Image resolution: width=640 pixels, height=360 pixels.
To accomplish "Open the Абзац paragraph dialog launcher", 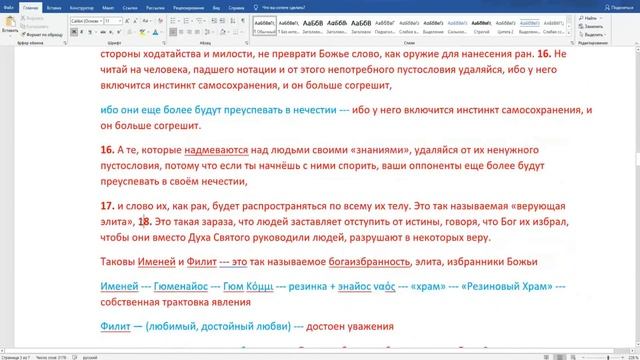I will [247, 43].
